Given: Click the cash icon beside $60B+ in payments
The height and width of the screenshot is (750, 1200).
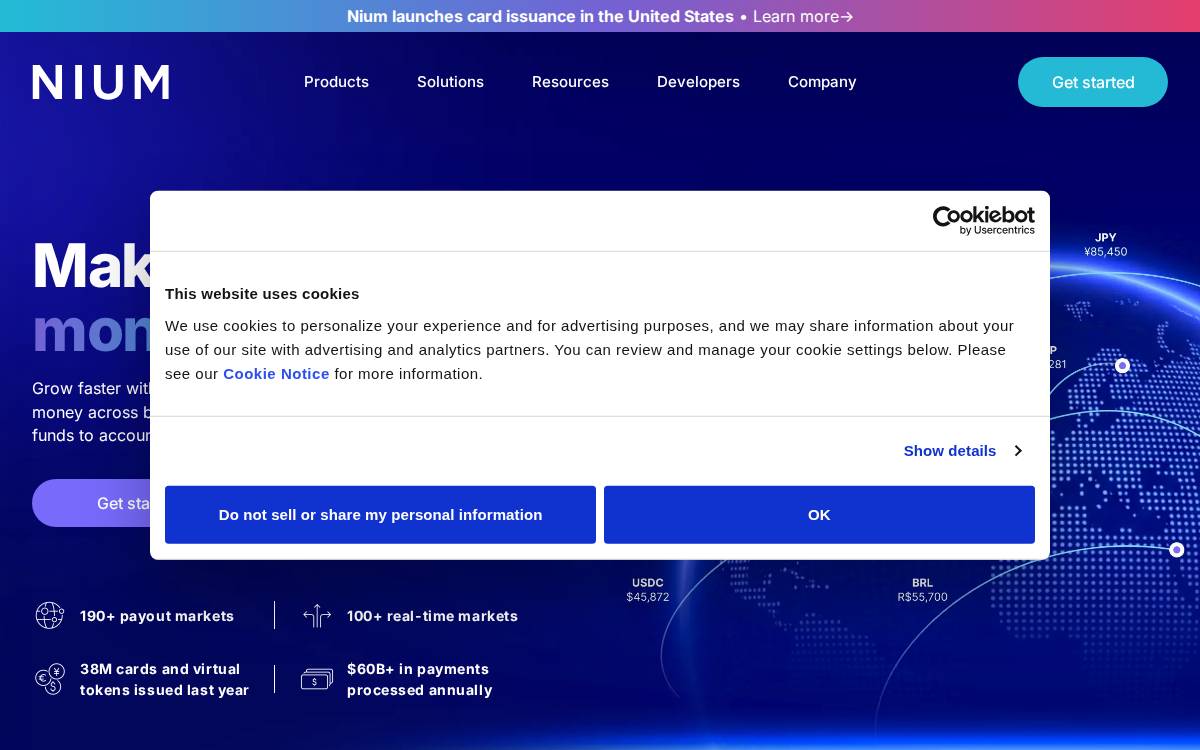Looking at the screenshot, I should [x=316, y=680].
